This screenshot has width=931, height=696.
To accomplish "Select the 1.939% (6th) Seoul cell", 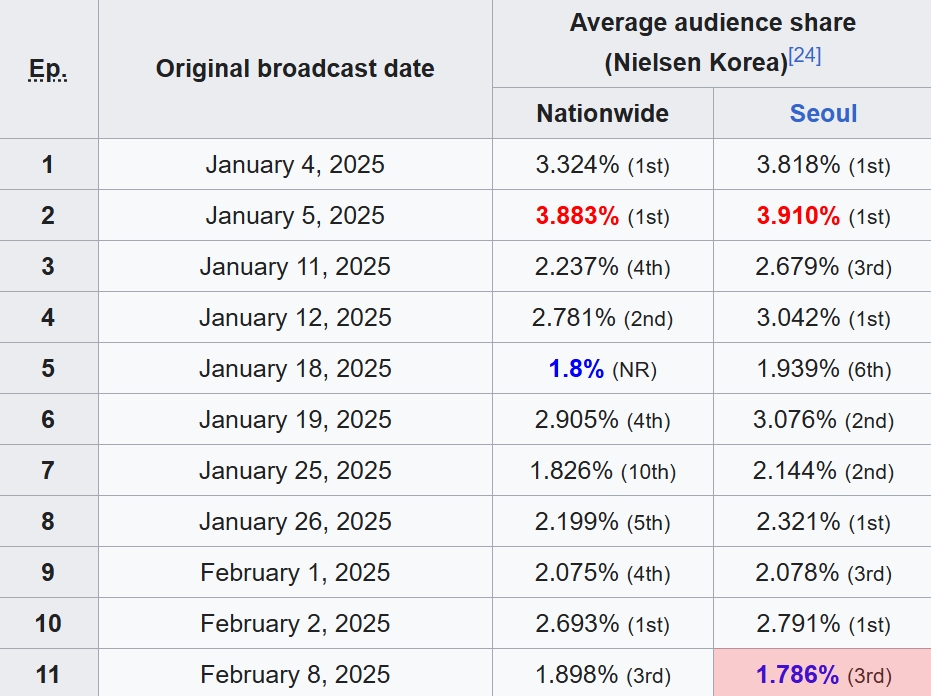I will coord(822,369).
